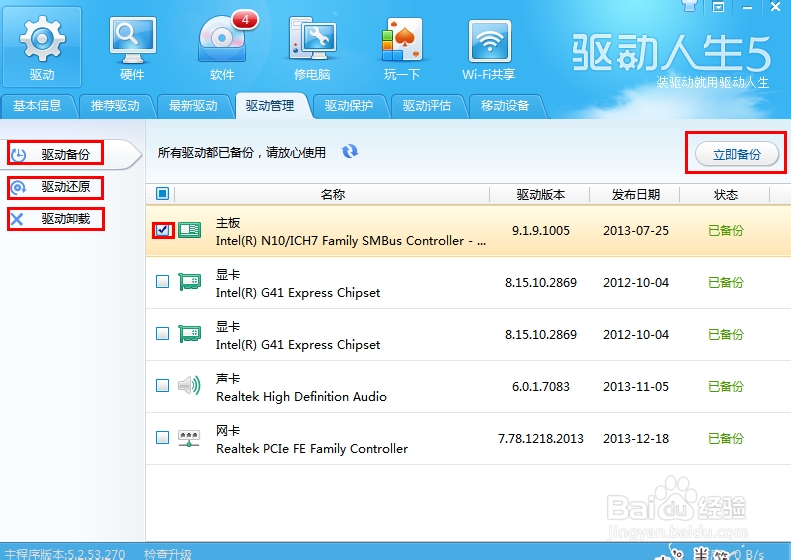Click the Intel(R) N10/ICH7 Family SMBus Controller text
The width and height of the screenshot is (791, 560).
click(351, 241)
